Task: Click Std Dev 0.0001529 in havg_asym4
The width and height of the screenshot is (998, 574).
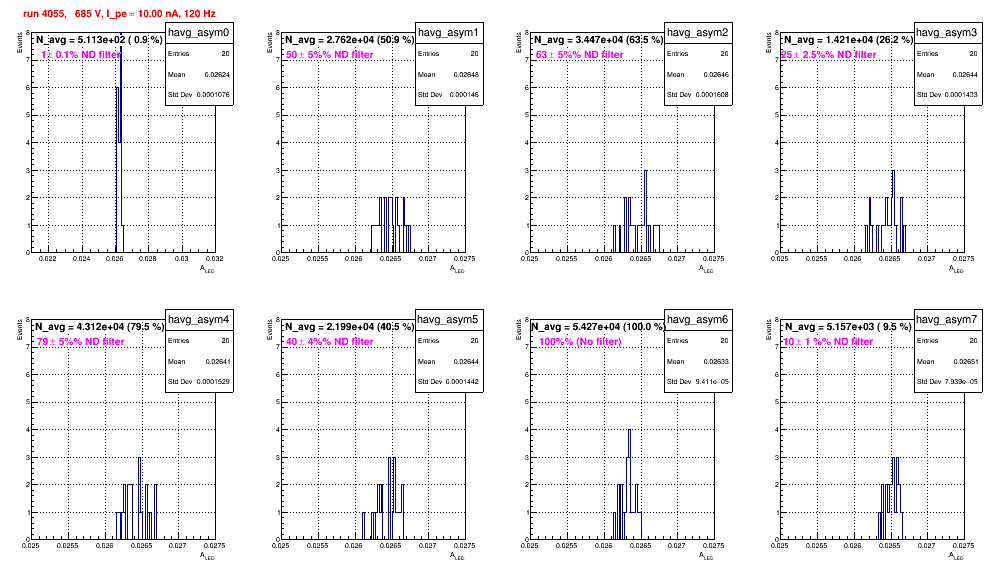Action: (x=199, y=382)
